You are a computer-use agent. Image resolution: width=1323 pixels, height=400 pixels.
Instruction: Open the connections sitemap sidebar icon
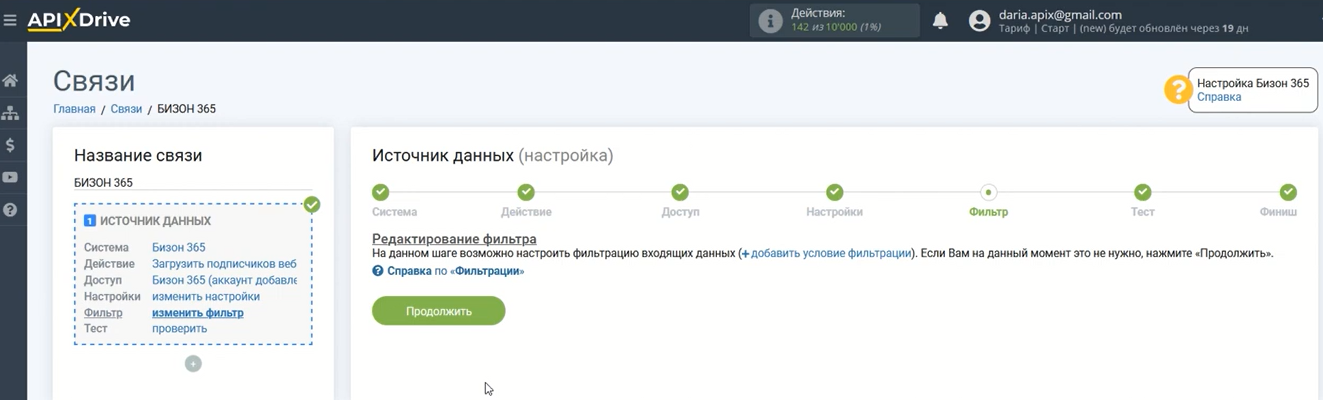click(11, 113)
